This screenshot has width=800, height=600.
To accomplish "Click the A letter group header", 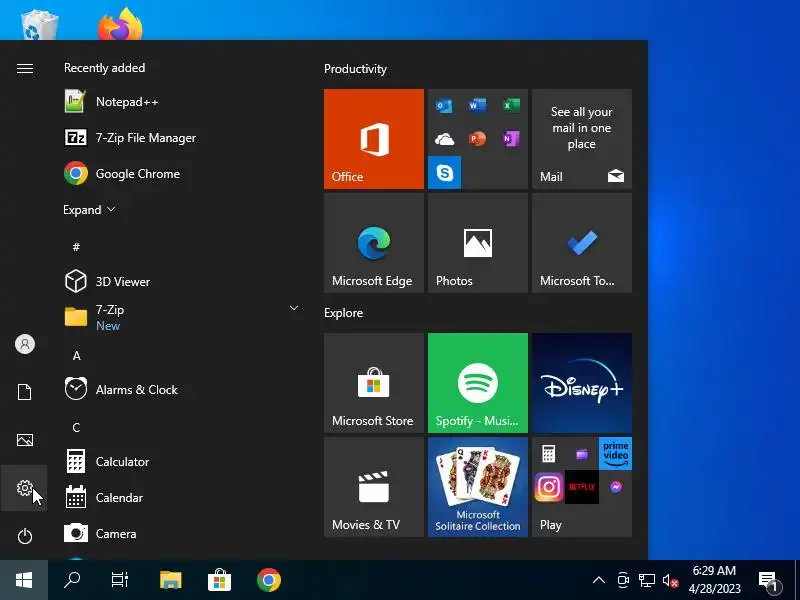I will tap(77, 356).
